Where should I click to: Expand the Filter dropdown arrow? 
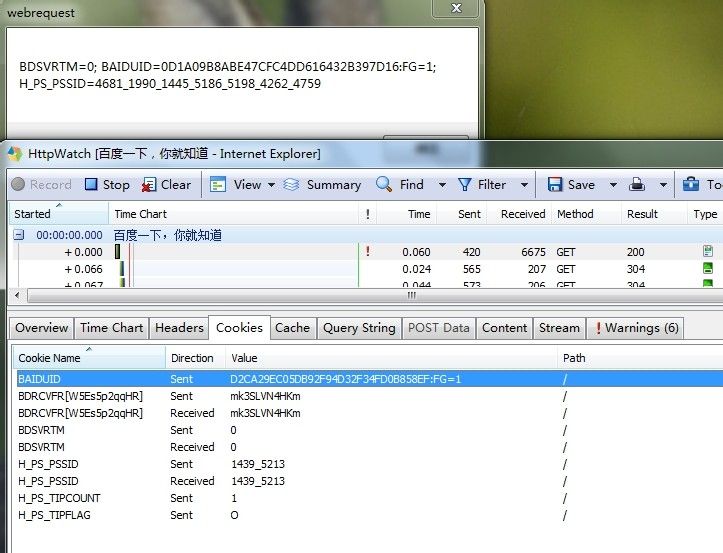[x=524, y=185]
